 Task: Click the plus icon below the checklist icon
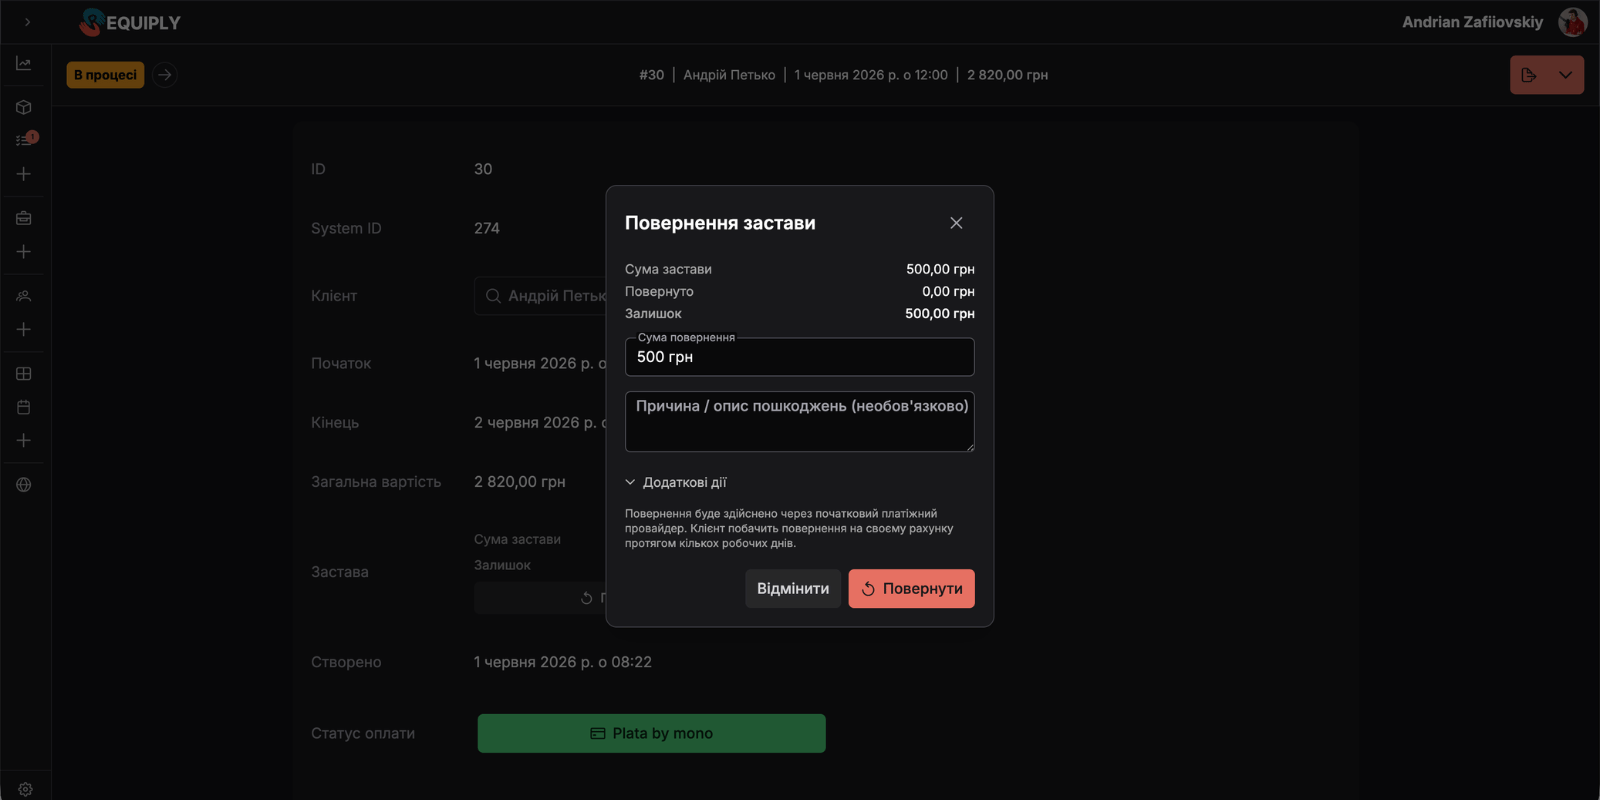(x=24, y=174)
